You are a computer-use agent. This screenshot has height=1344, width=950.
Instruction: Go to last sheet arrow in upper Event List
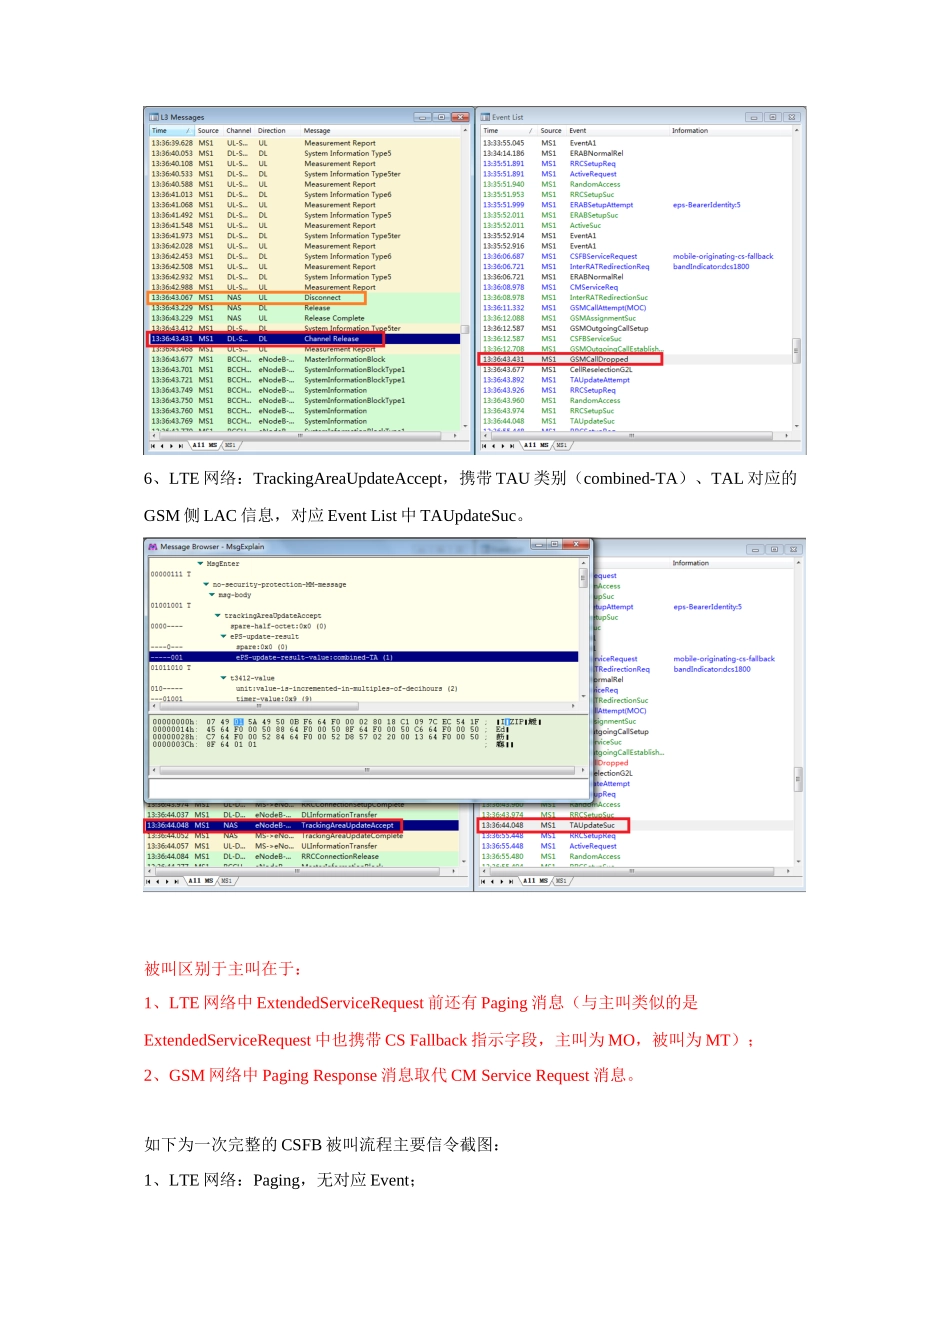tap(513, 445)
